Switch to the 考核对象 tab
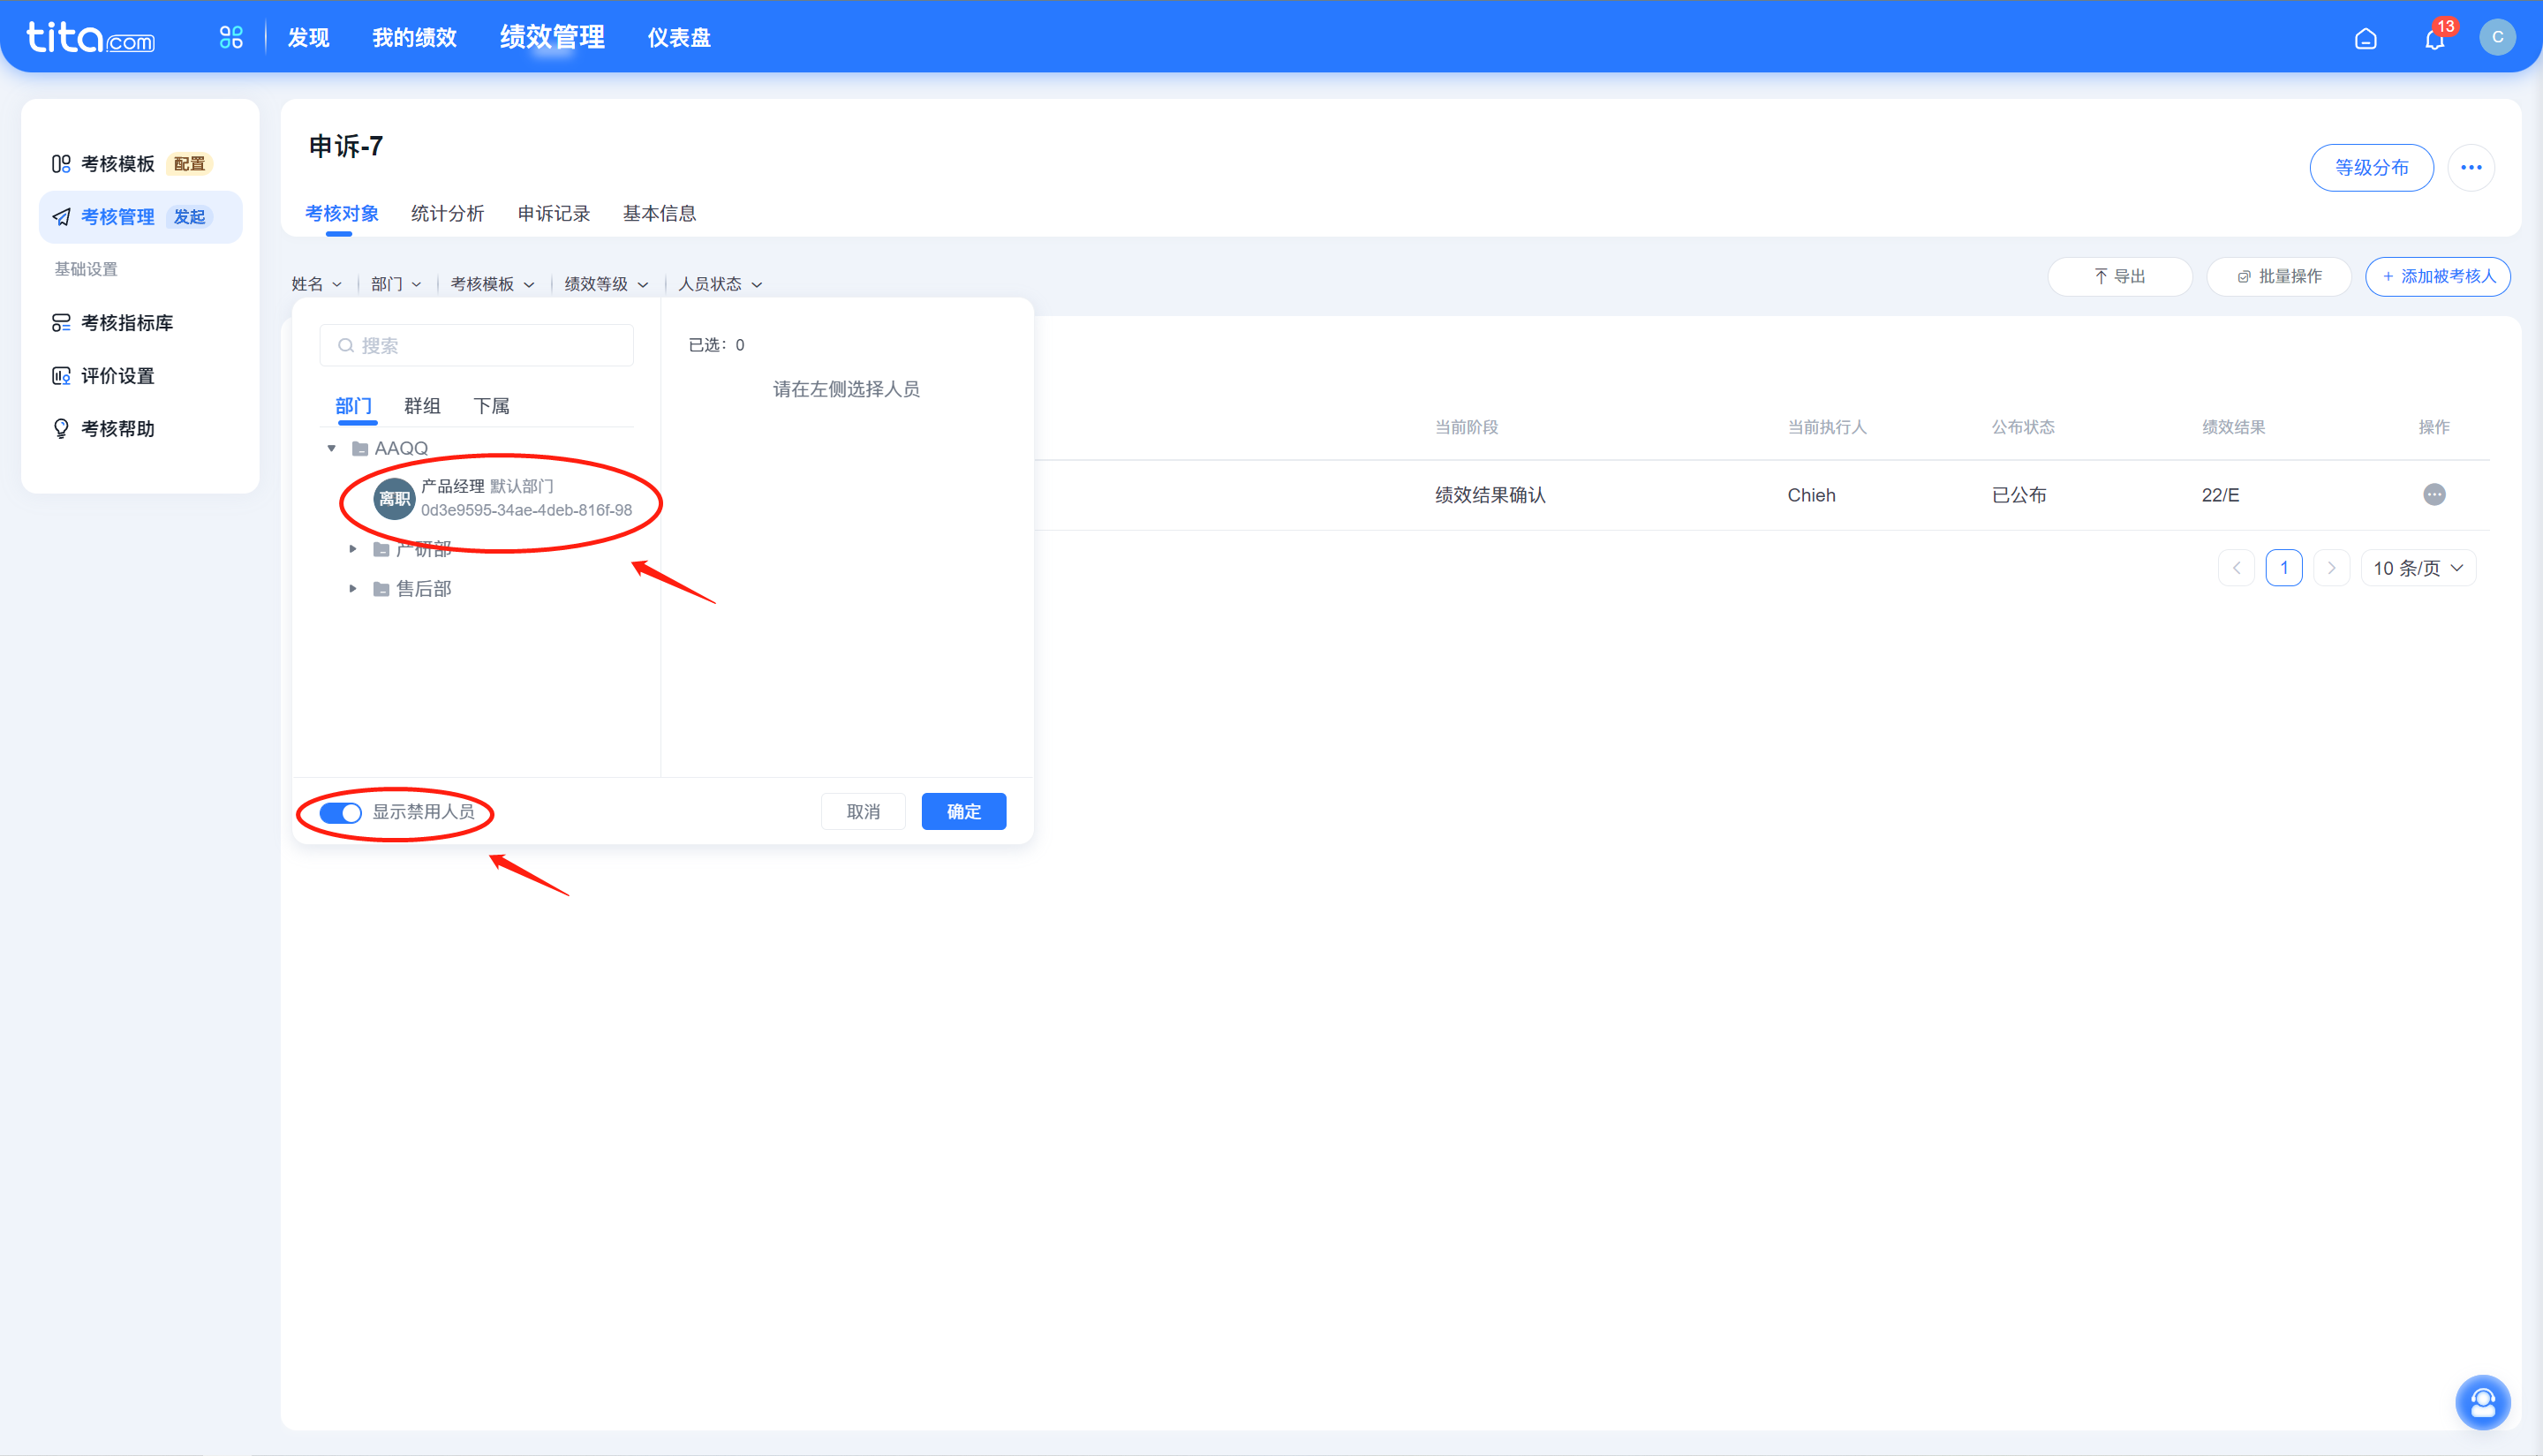This screenshot has width=2543, height=1456. 341,214
